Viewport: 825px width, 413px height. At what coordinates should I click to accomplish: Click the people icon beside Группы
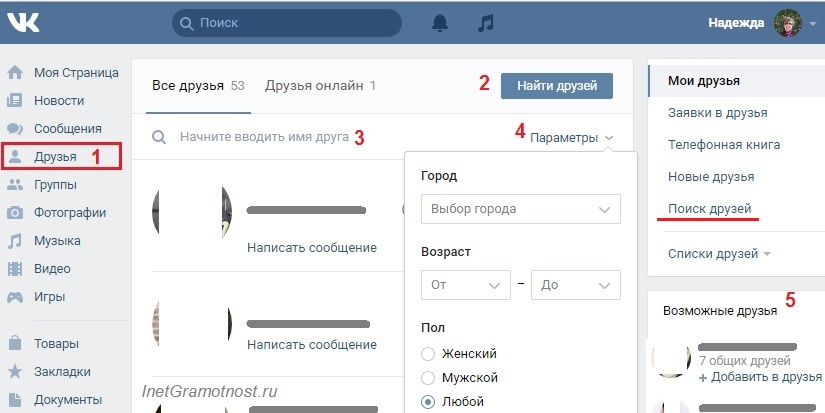tap(15, 185)
